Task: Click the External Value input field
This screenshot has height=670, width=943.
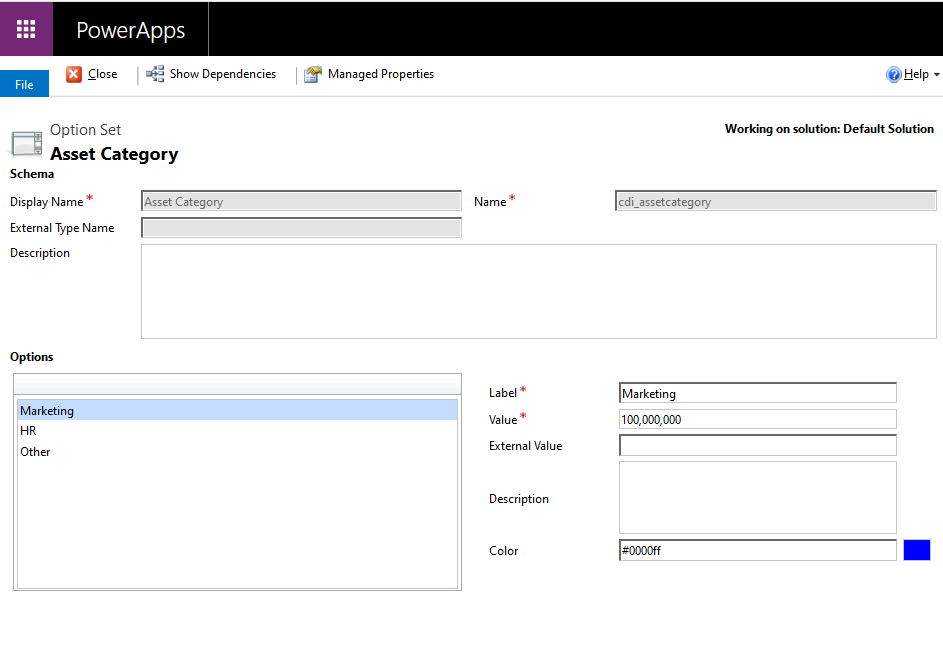Action: 758,445
